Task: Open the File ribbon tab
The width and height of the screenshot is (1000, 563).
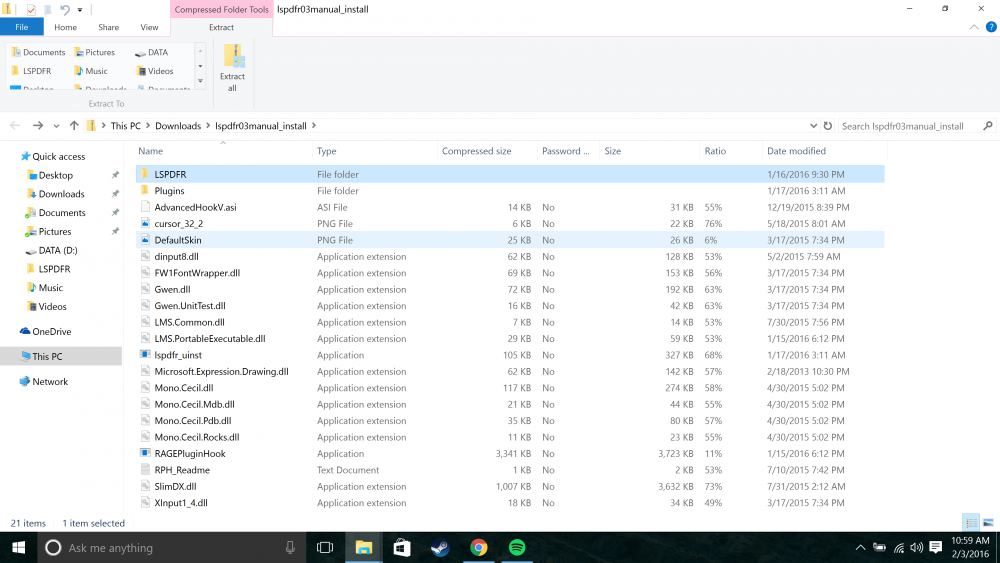Action: click(x=22, y=27)
